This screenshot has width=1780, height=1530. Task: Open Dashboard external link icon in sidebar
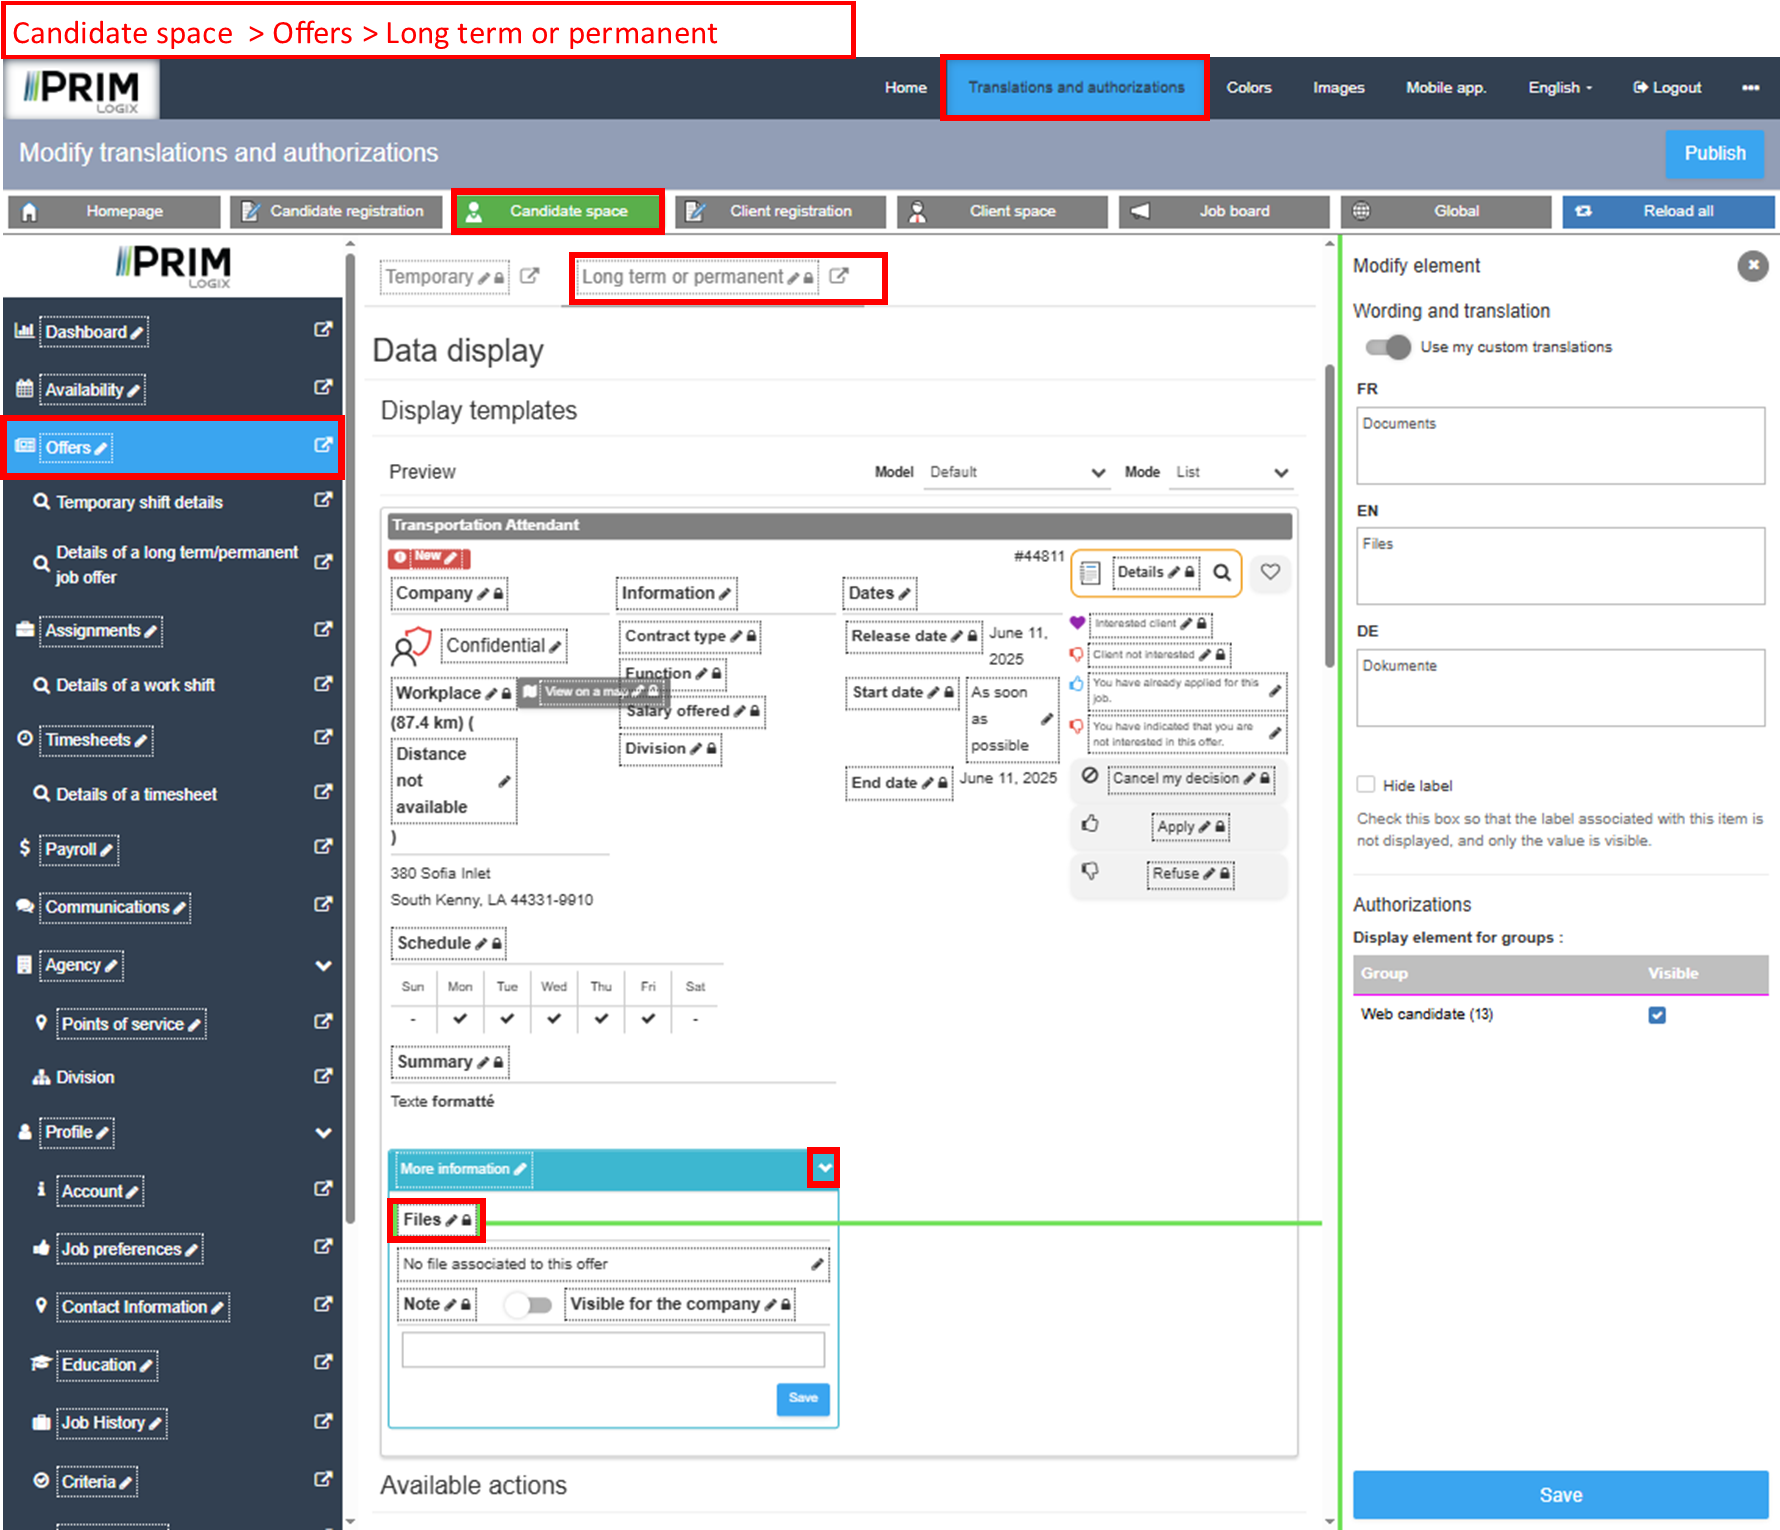[323, 330]
